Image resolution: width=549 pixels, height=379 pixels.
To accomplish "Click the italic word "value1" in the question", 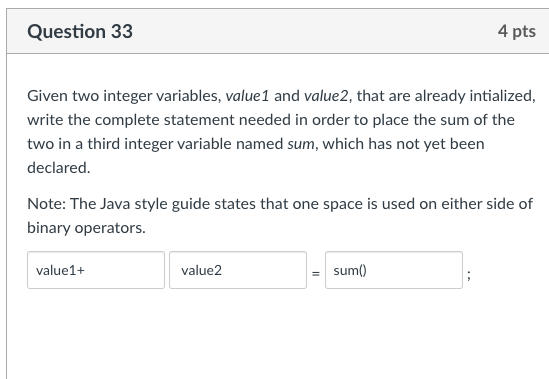I will 247,96.
